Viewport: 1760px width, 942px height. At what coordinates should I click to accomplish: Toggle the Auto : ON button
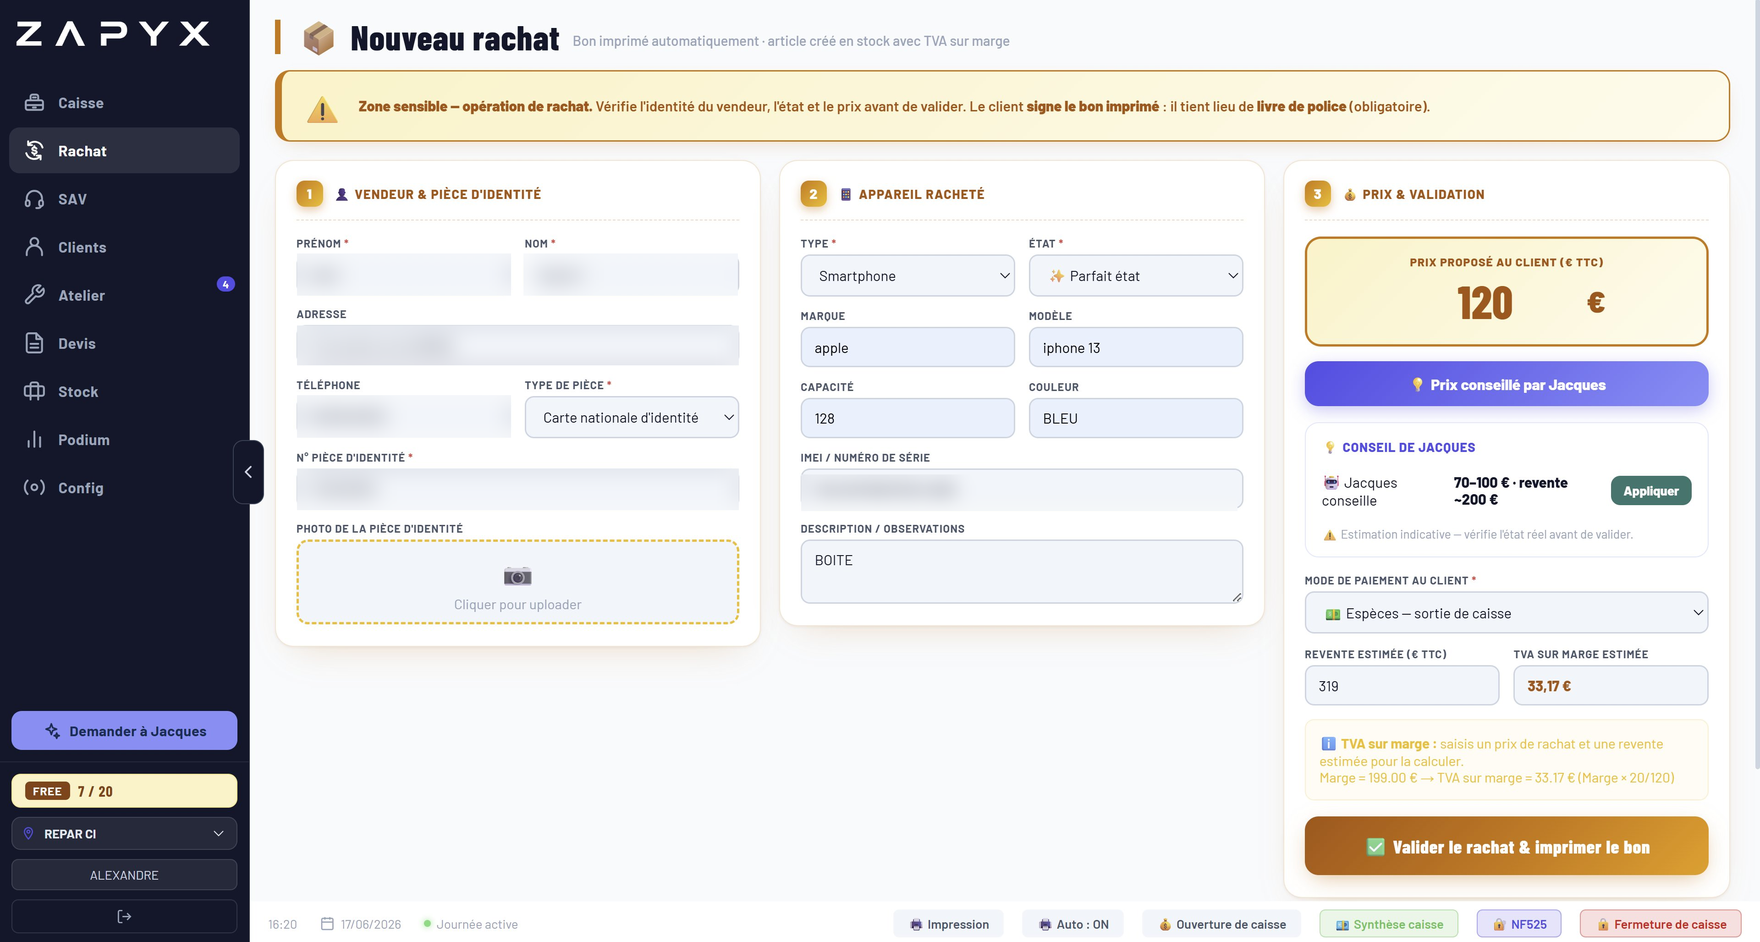click(x=1073, y=924)
